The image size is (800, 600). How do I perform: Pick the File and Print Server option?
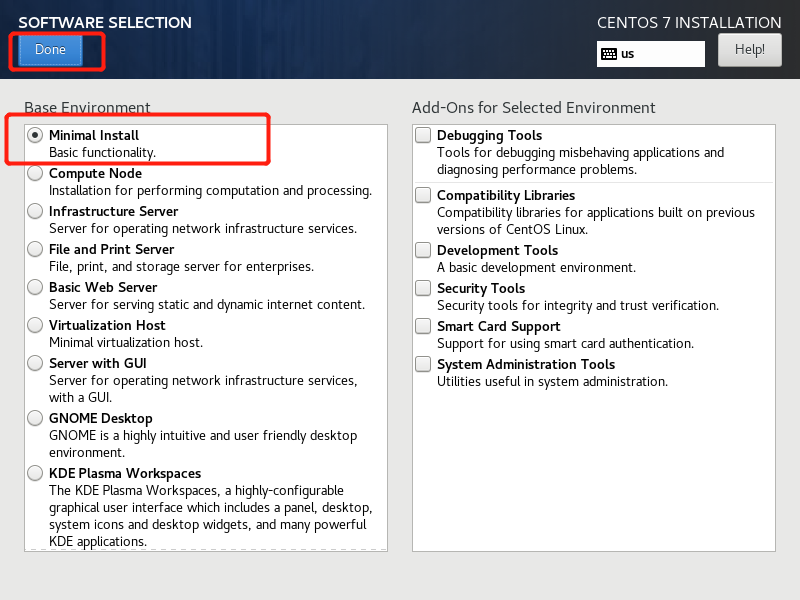point(36,249)
